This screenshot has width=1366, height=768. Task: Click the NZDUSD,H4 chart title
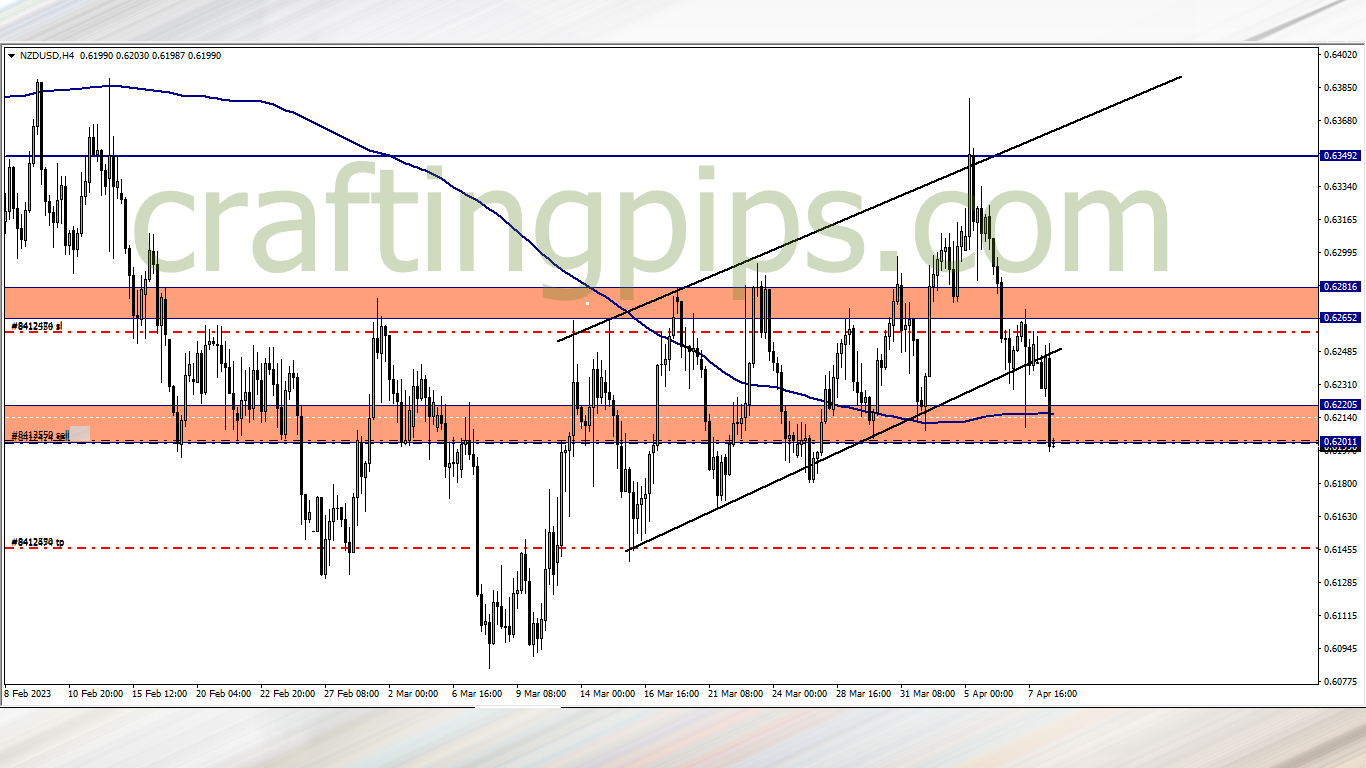46,56
